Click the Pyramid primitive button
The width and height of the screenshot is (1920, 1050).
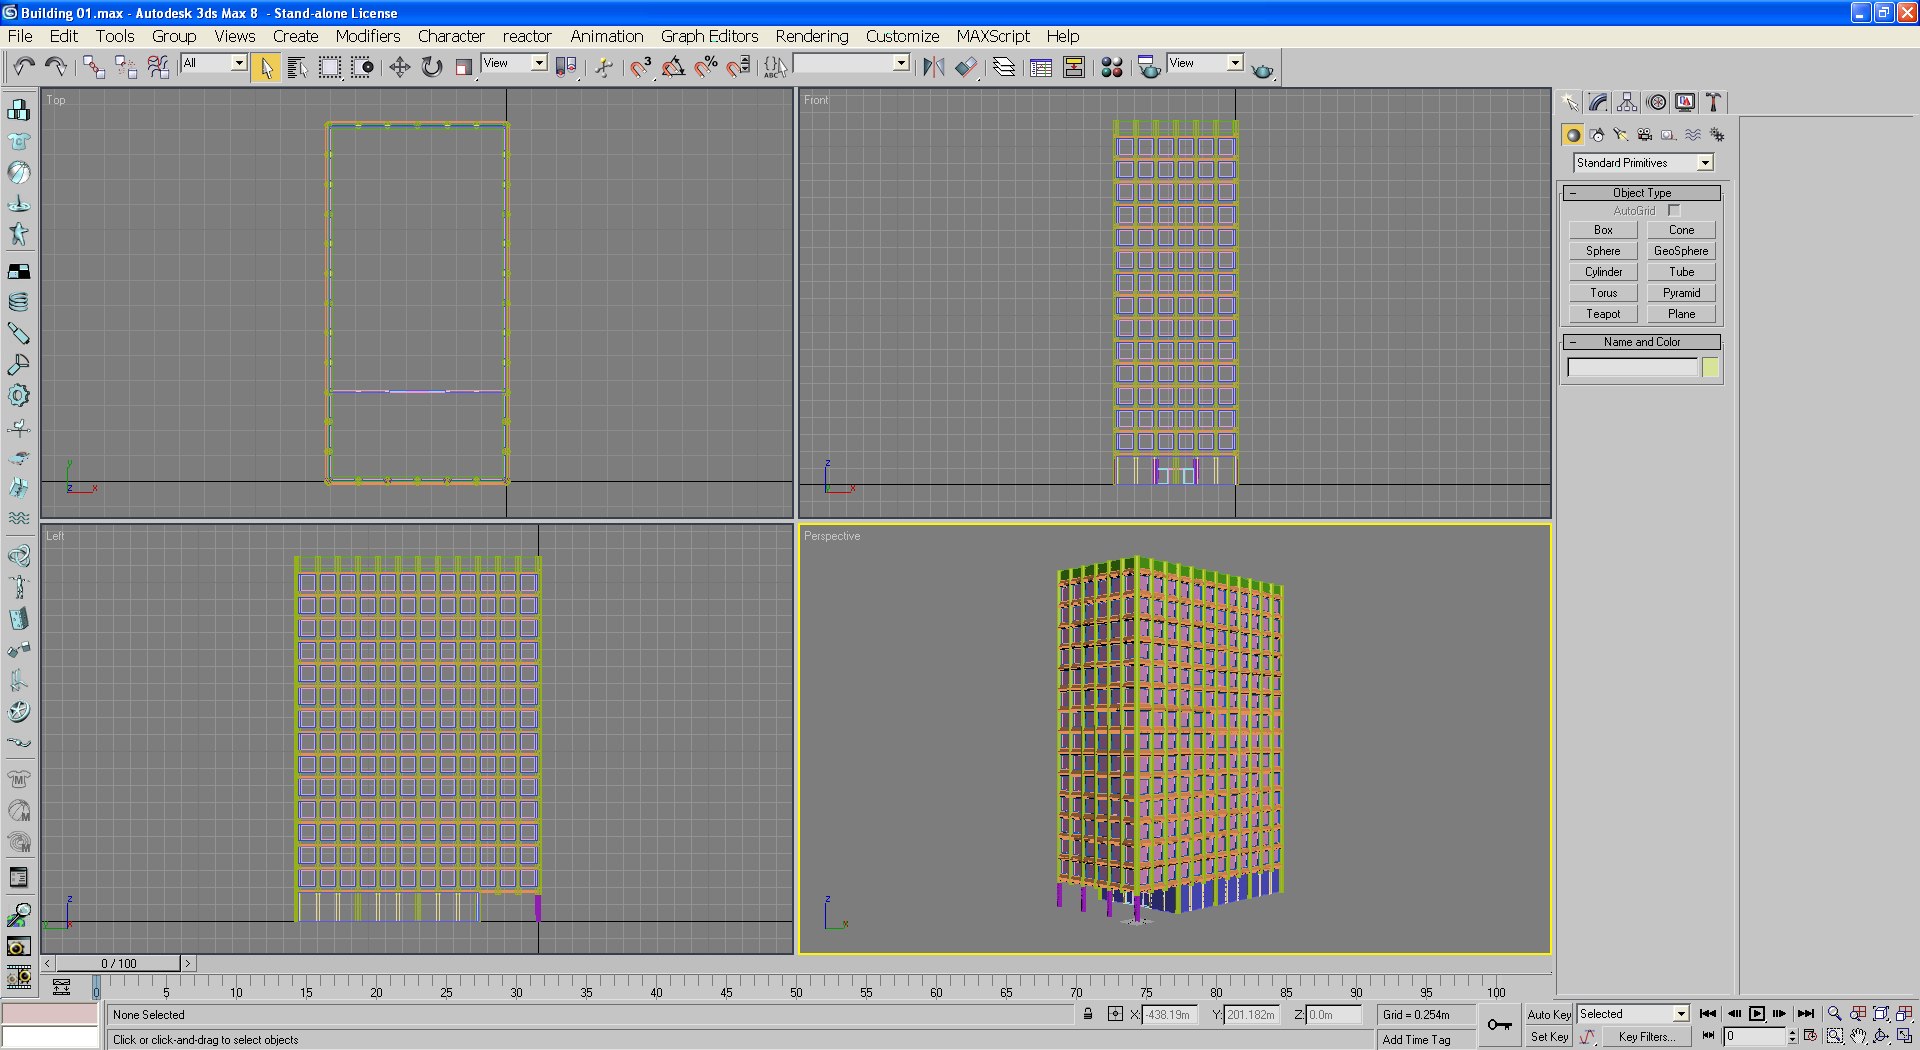1681,293
